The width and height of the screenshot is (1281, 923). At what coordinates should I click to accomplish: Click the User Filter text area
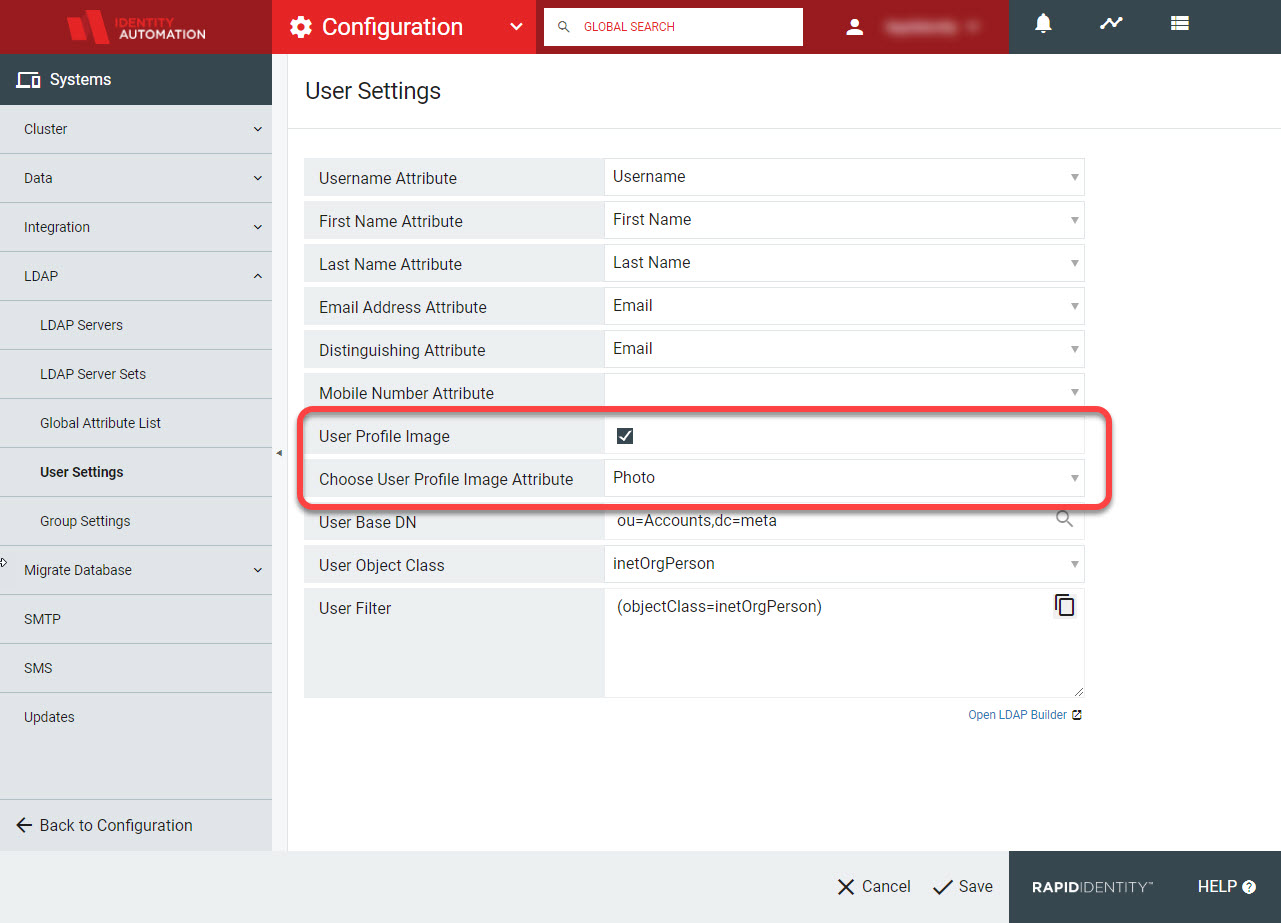coord(844,643)
